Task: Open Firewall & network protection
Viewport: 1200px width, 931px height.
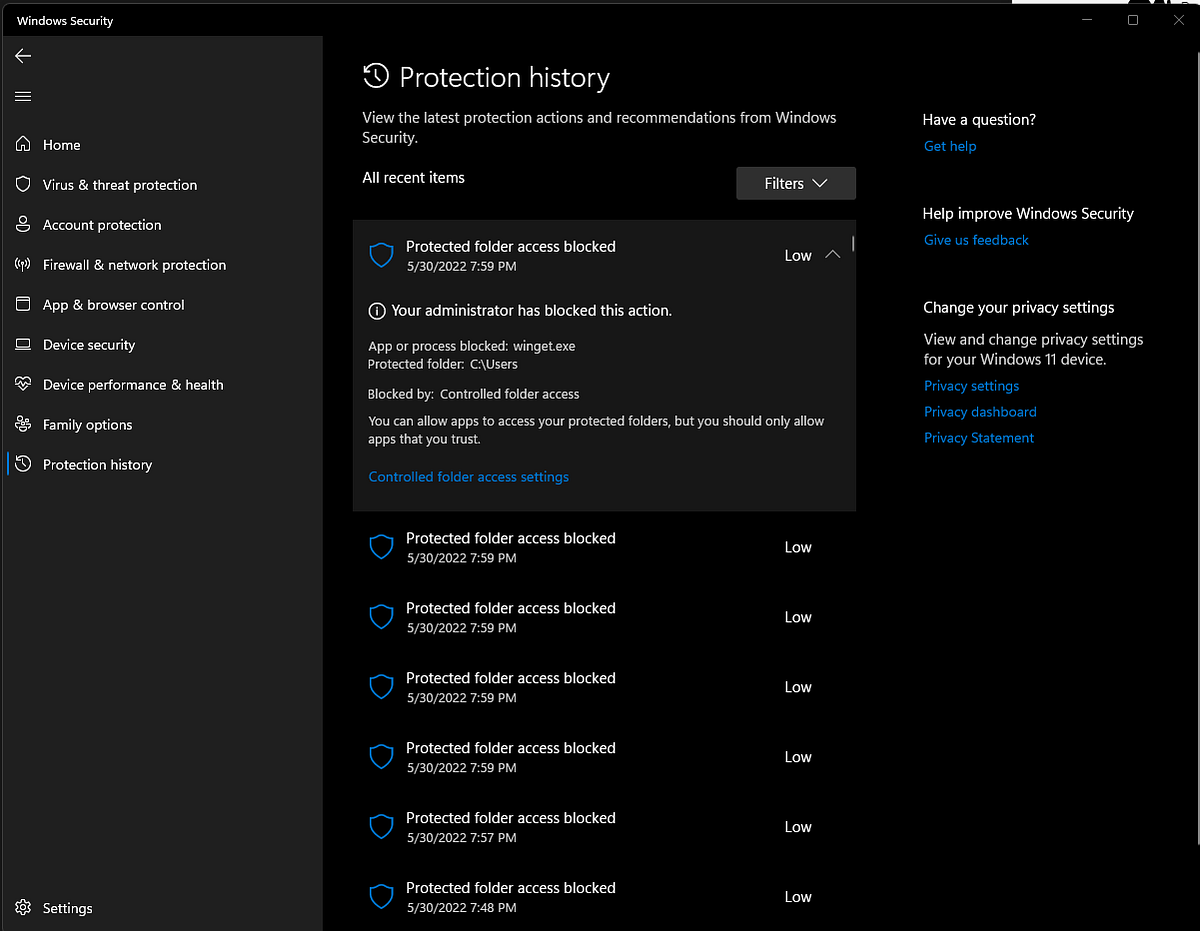Action: tap(133, 264)
